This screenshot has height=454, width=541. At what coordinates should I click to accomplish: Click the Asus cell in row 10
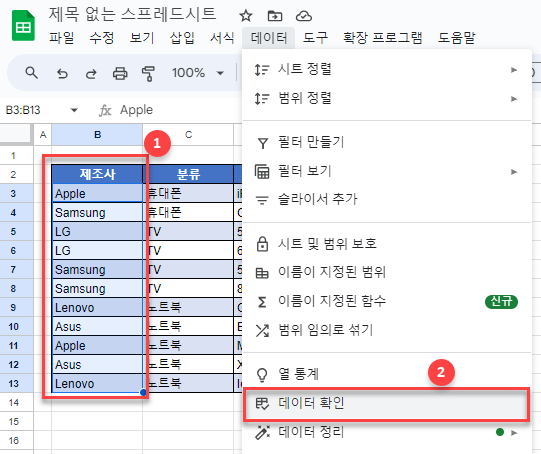97,326
